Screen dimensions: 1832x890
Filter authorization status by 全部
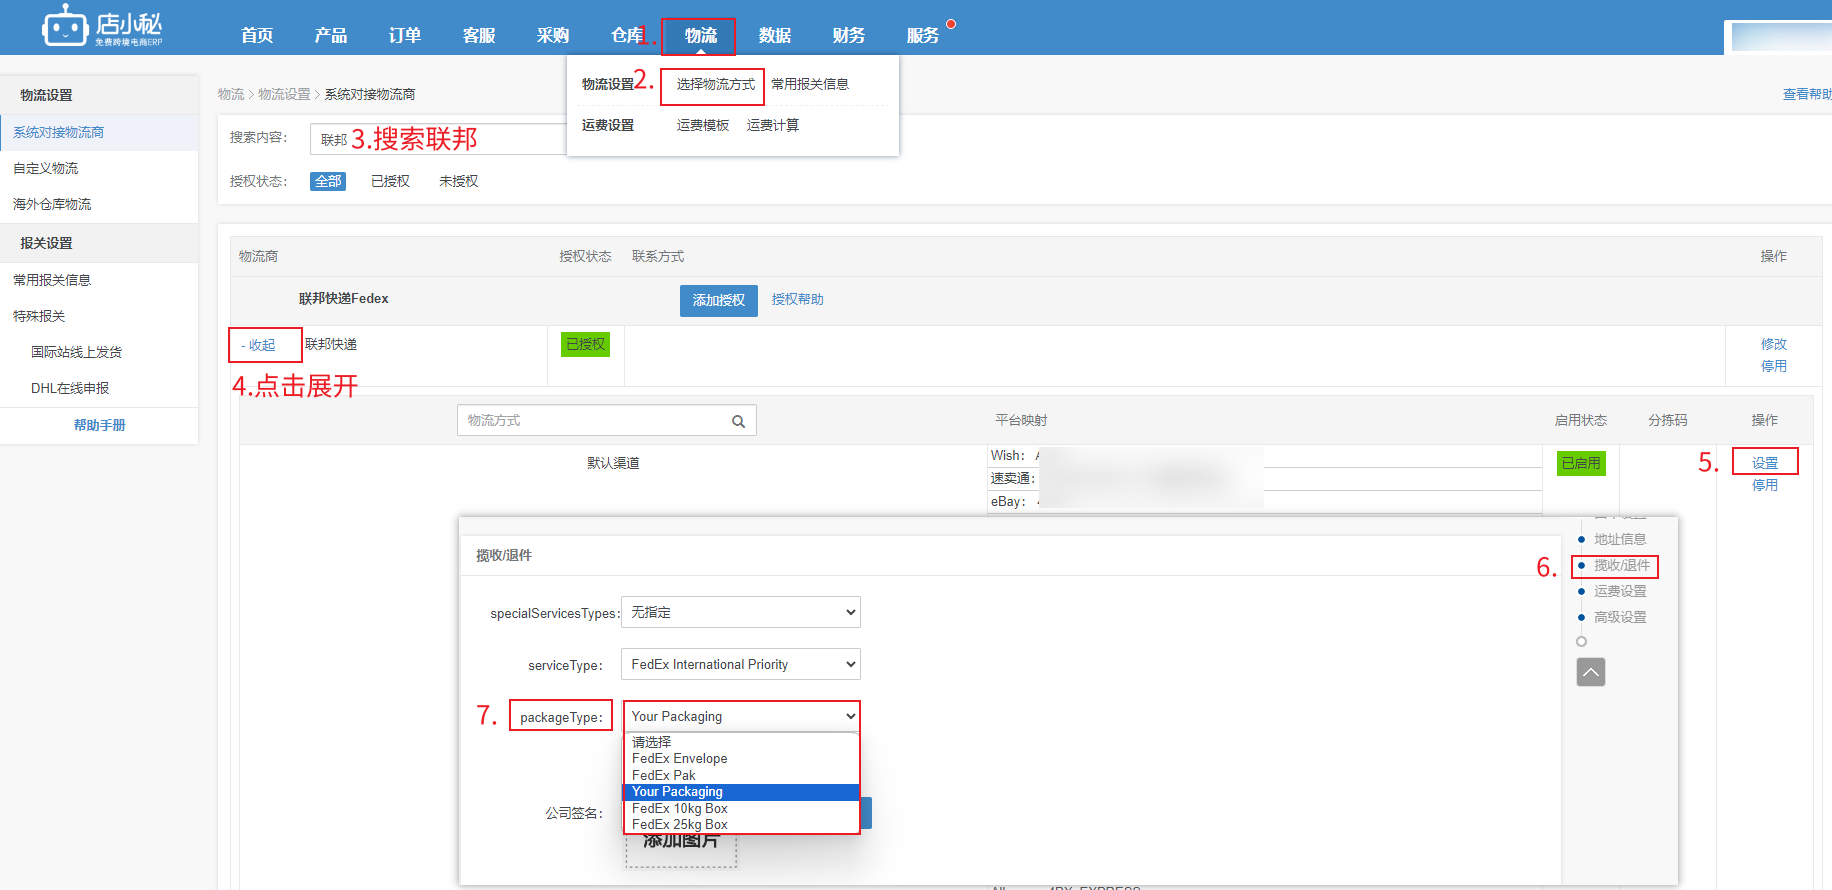328,181
